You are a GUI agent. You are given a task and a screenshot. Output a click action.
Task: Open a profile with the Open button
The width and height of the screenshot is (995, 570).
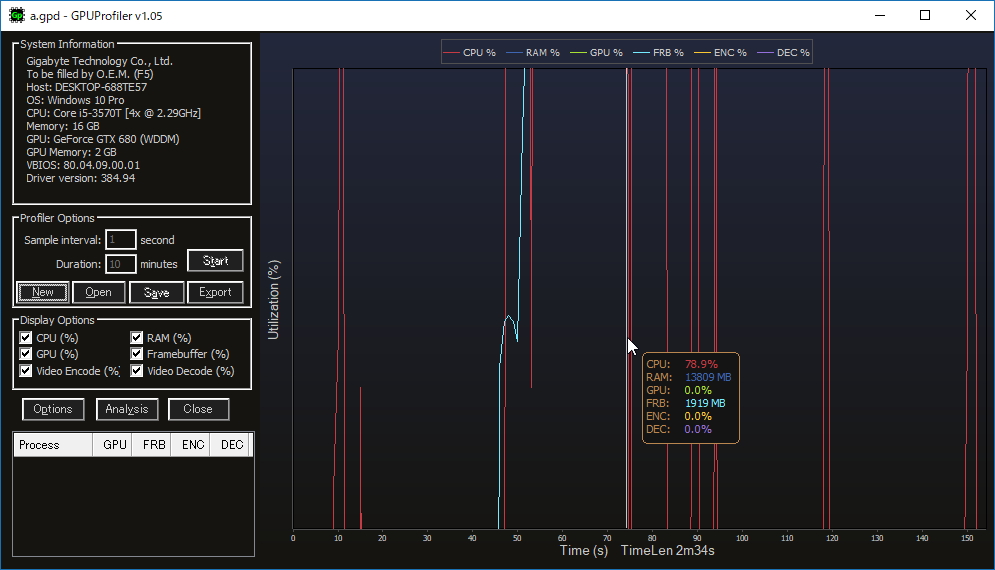coord(98,292)
